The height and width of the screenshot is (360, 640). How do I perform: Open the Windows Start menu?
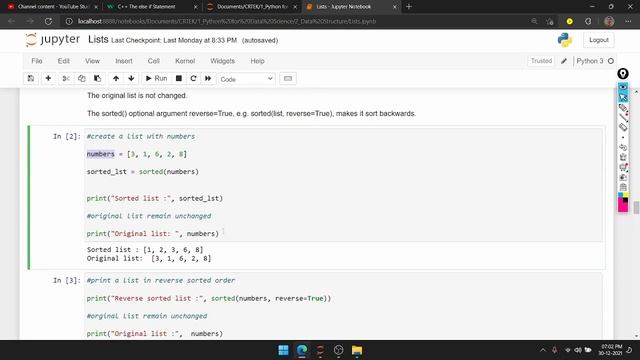[x=283, y=350]
